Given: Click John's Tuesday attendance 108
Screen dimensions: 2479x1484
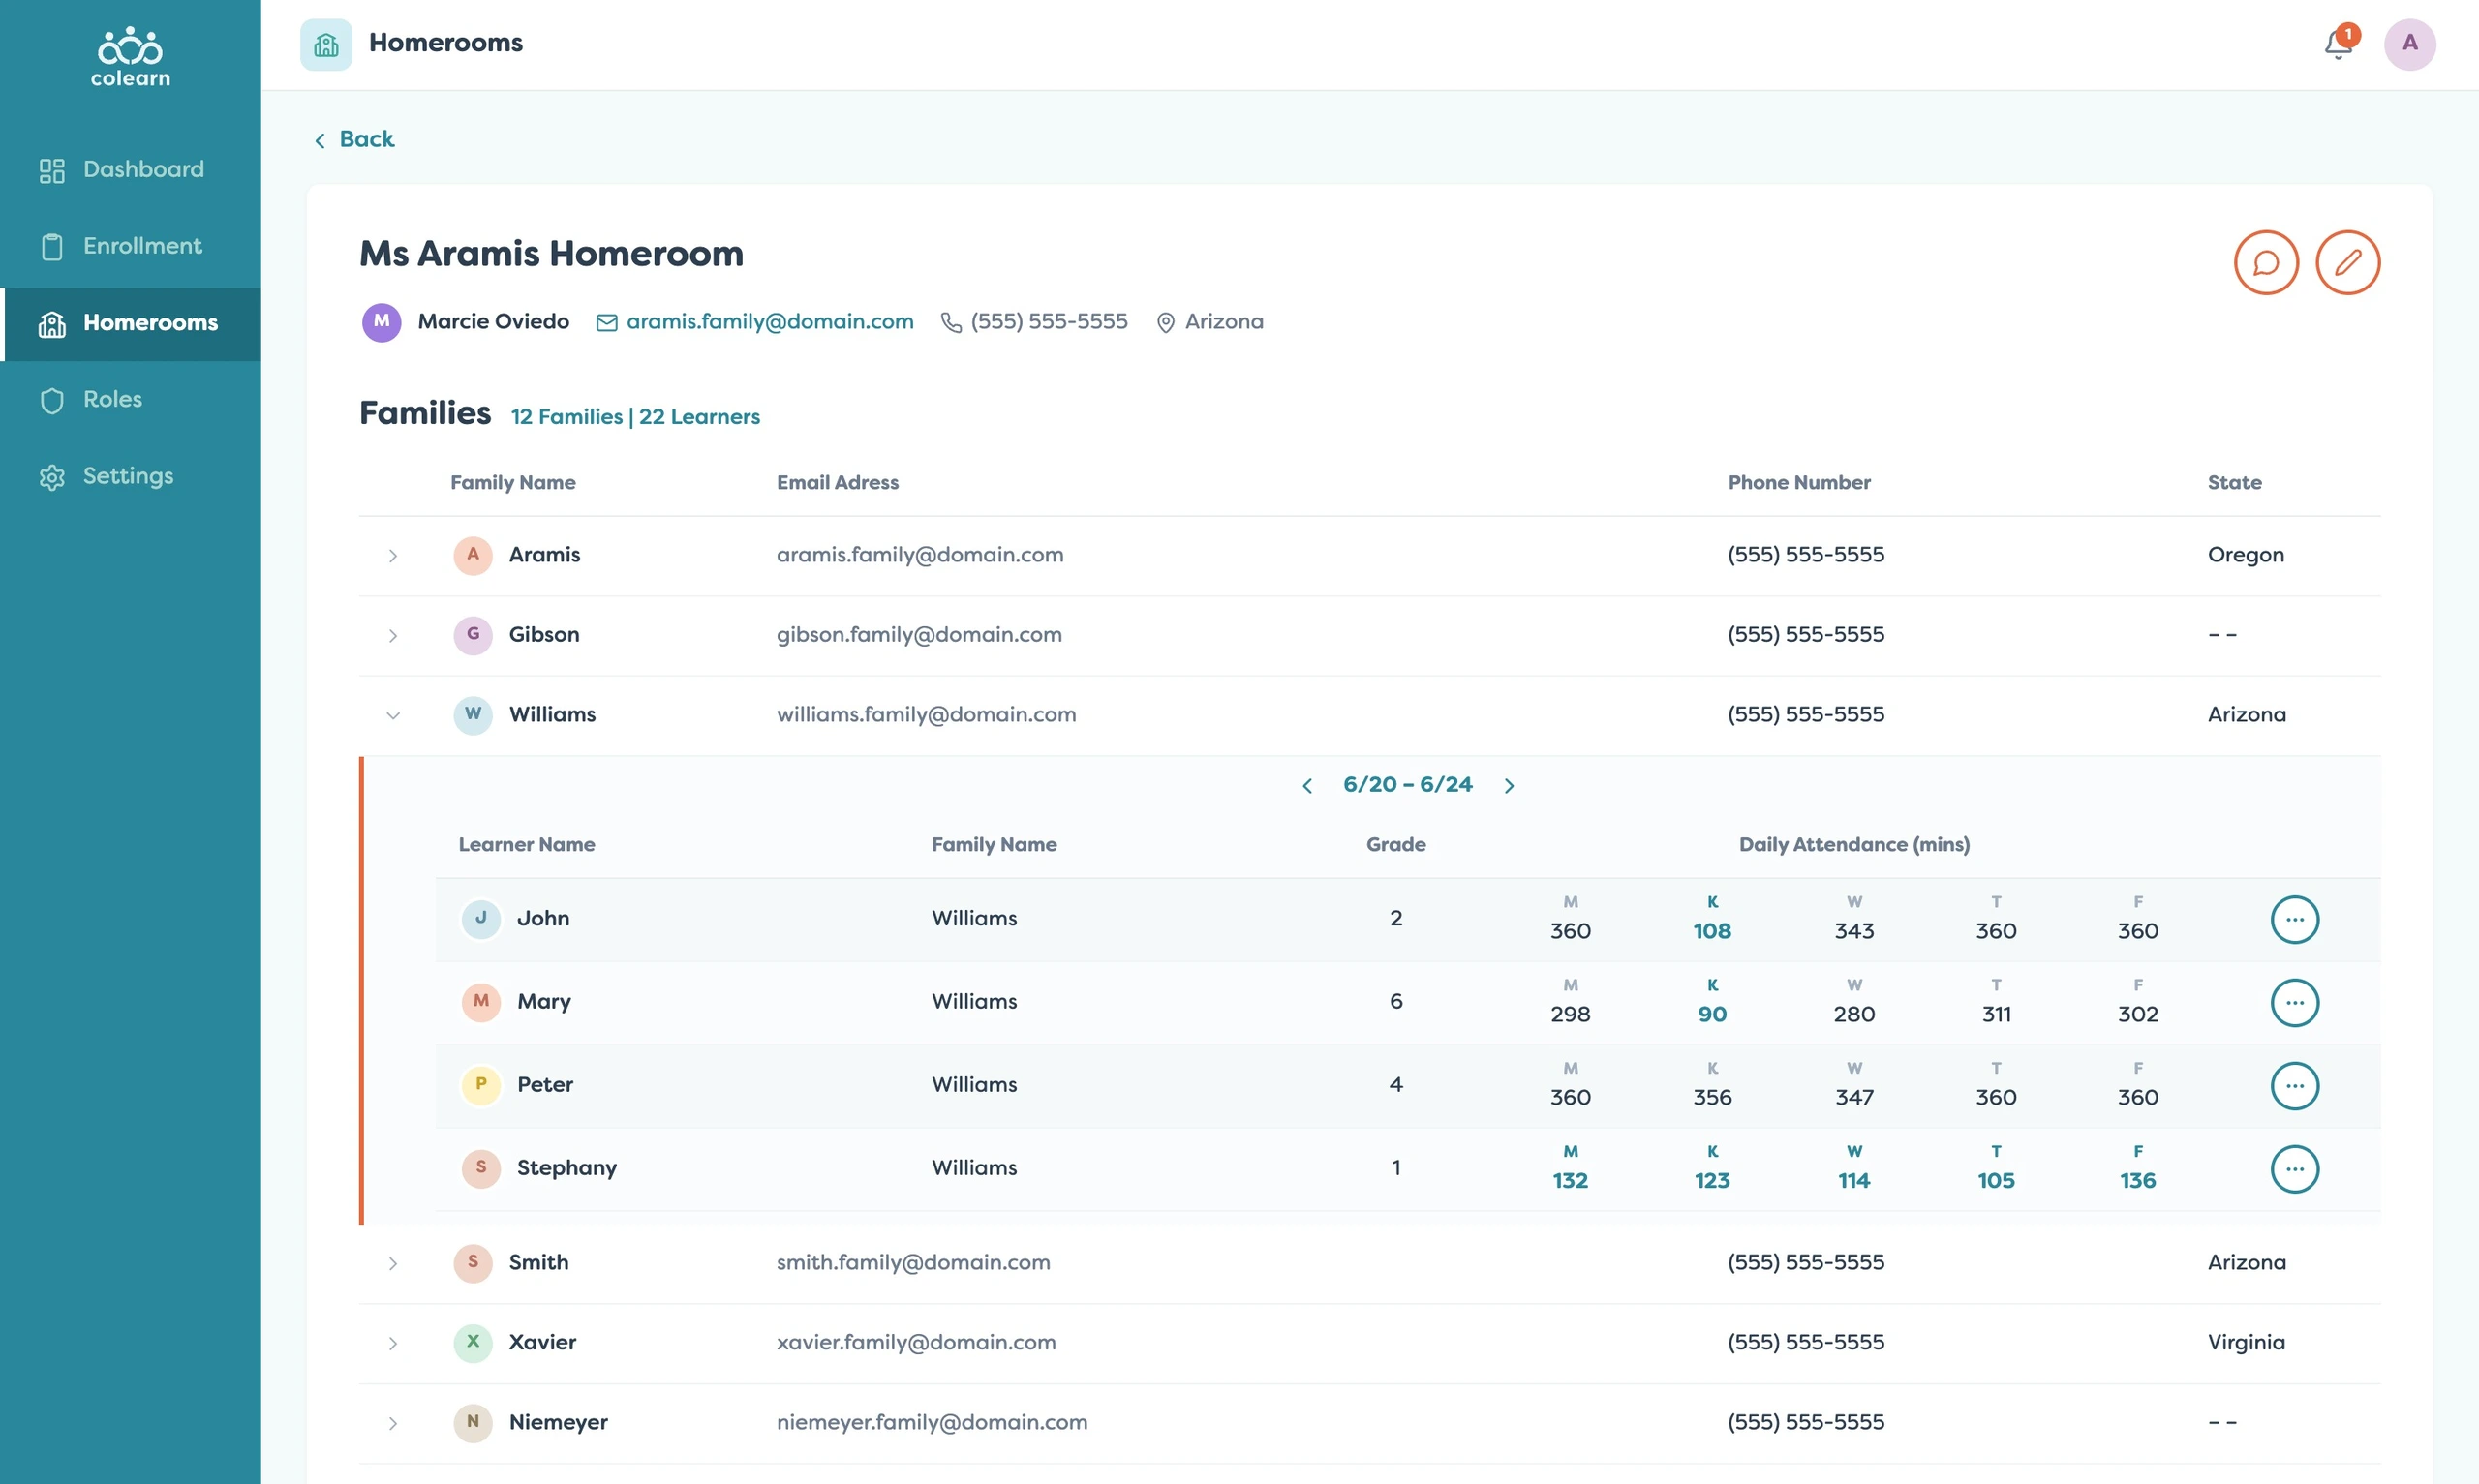Looking at the screenshot, I should coord(1712,932).
